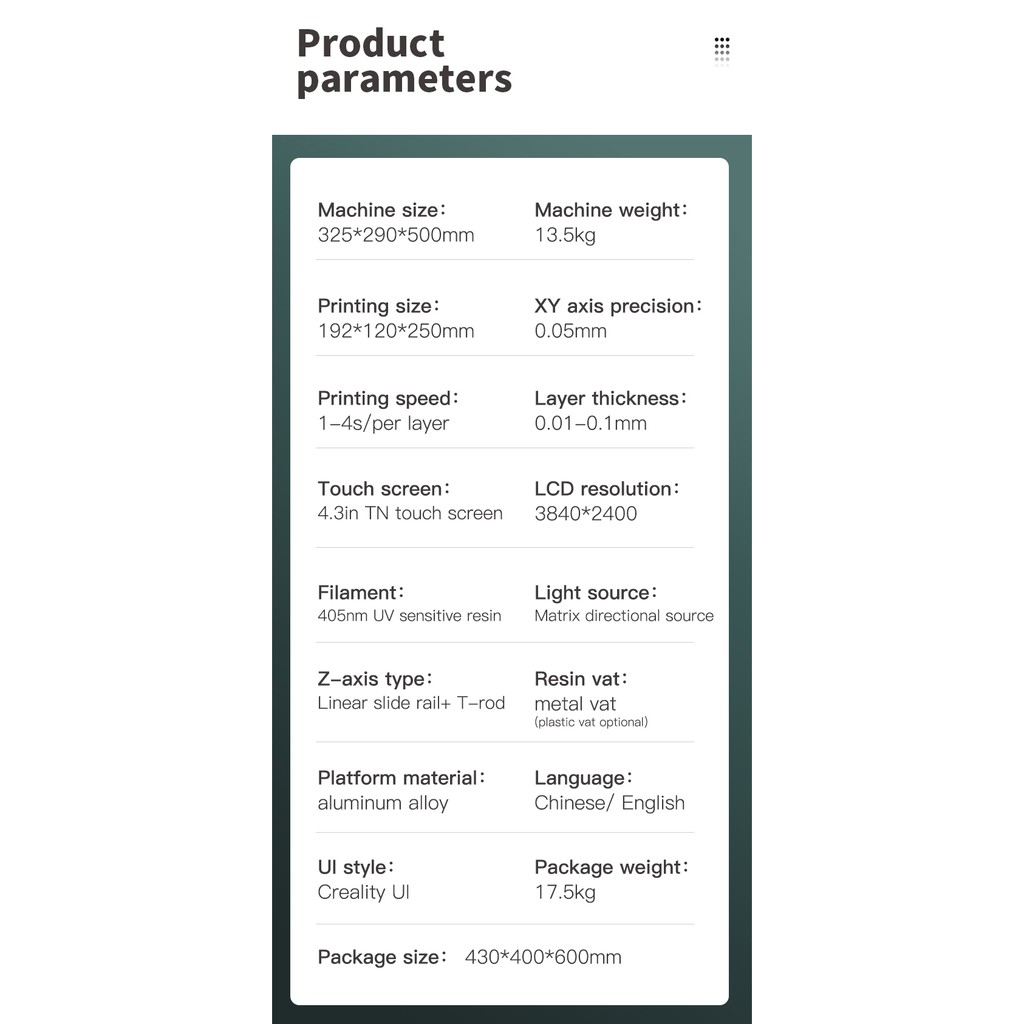Click the 3840*2400 resolution value

(585, 514)
